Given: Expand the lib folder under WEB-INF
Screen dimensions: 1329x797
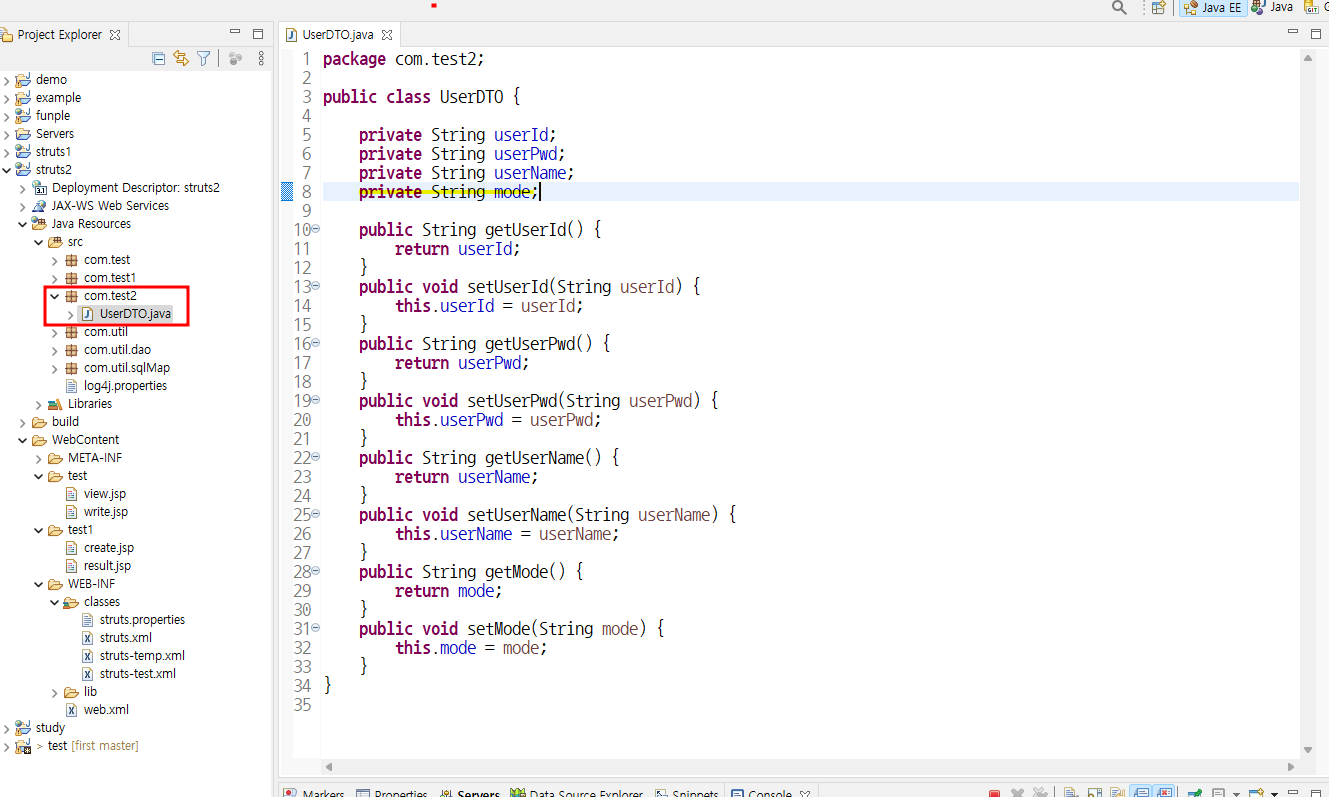Looking at the screenshot, I should point(54,692).
